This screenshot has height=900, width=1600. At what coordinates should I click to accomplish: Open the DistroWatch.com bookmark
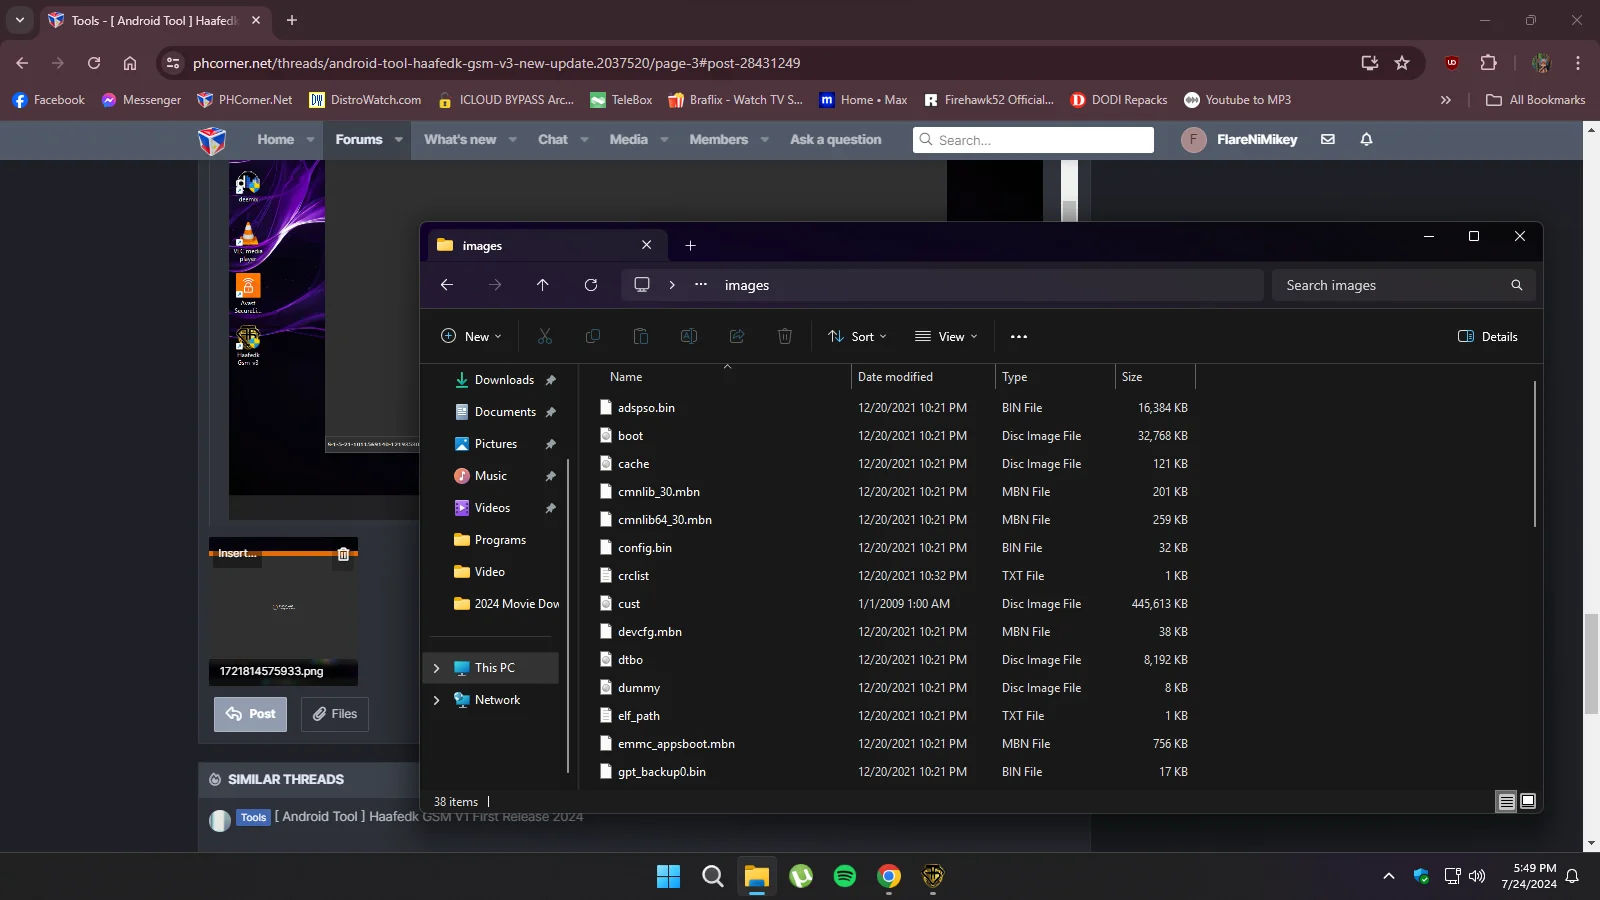tap(365, 100)
